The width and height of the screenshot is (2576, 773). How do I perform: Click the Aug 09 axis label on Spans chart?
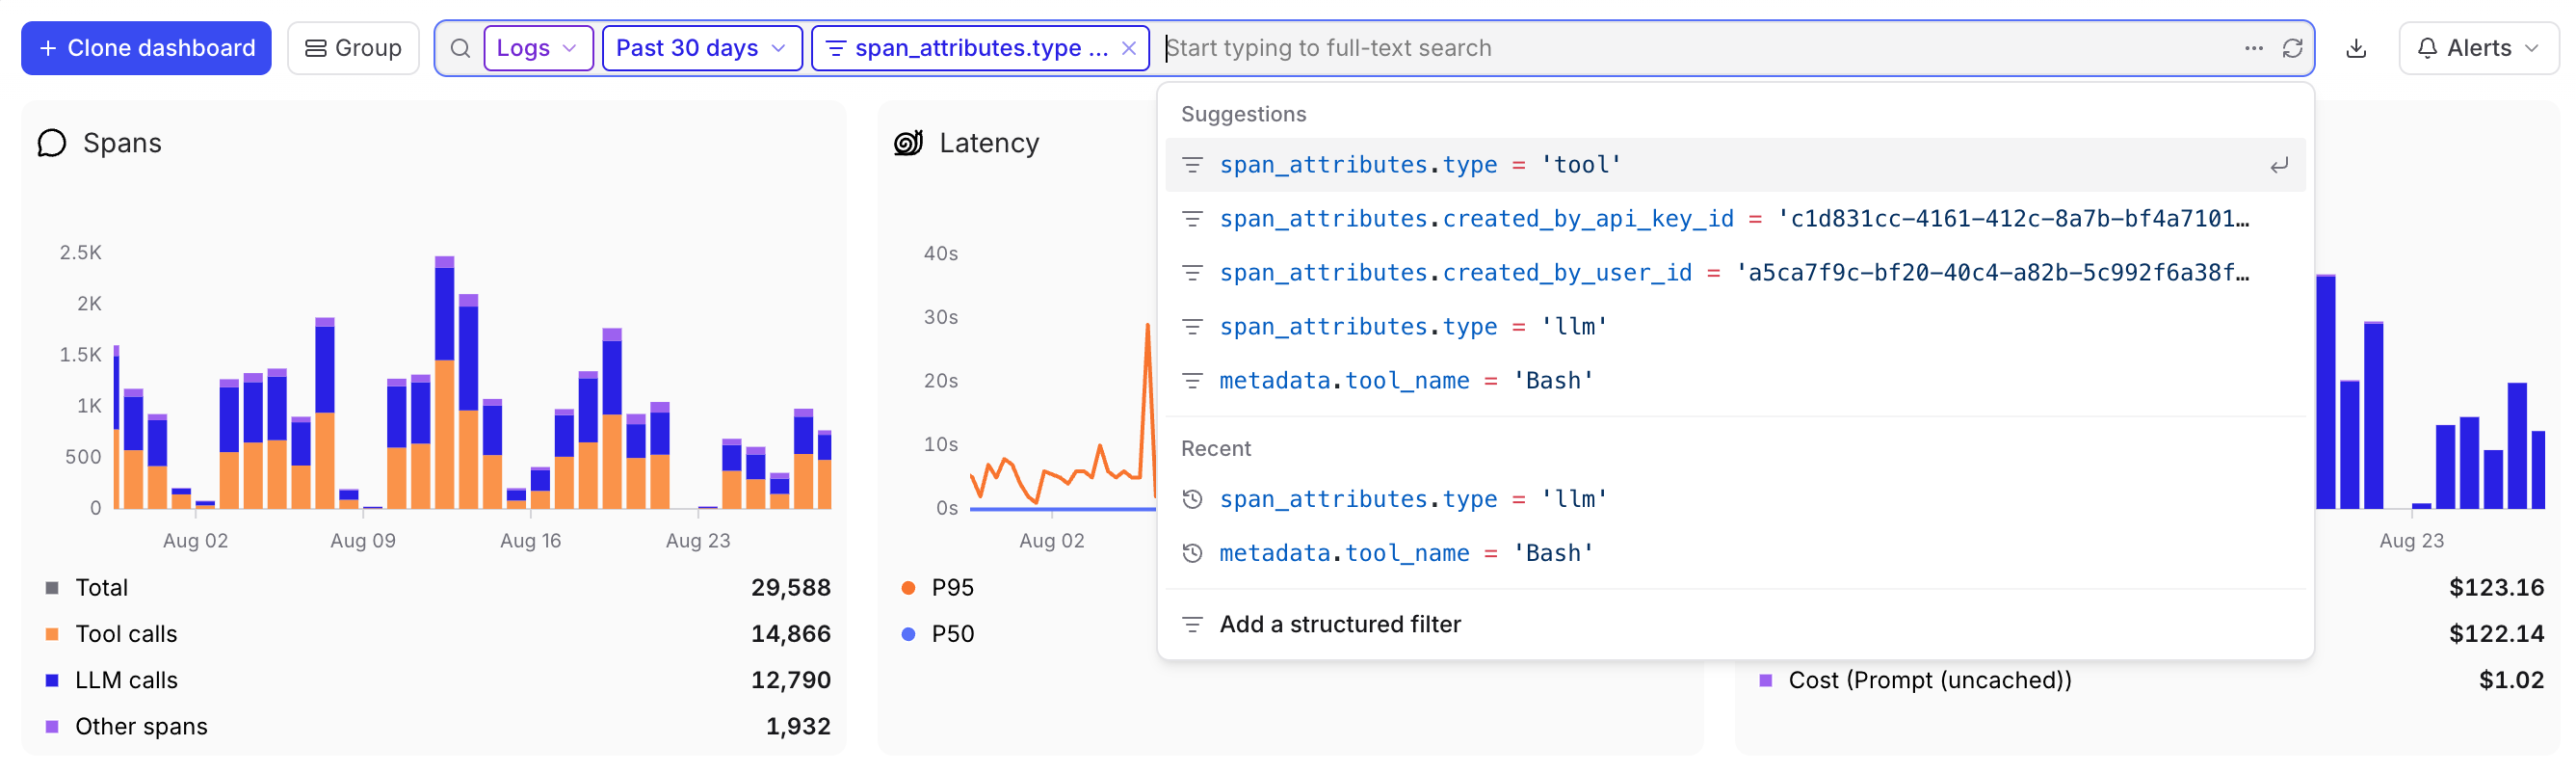click(363, 541)
